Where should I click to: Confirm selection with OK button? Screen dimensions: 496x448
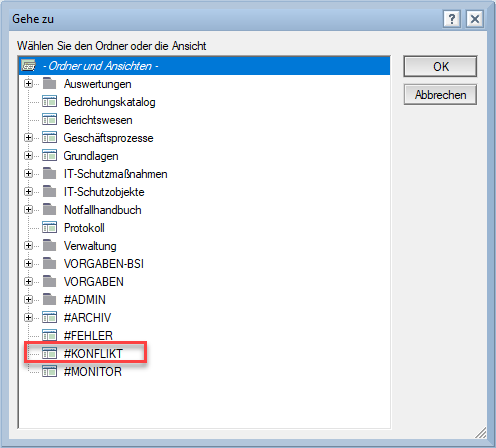point(440,67)
